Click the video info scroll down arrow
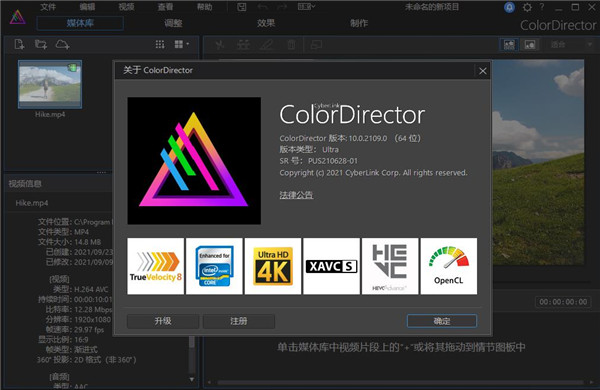 (x=192, y=379)
